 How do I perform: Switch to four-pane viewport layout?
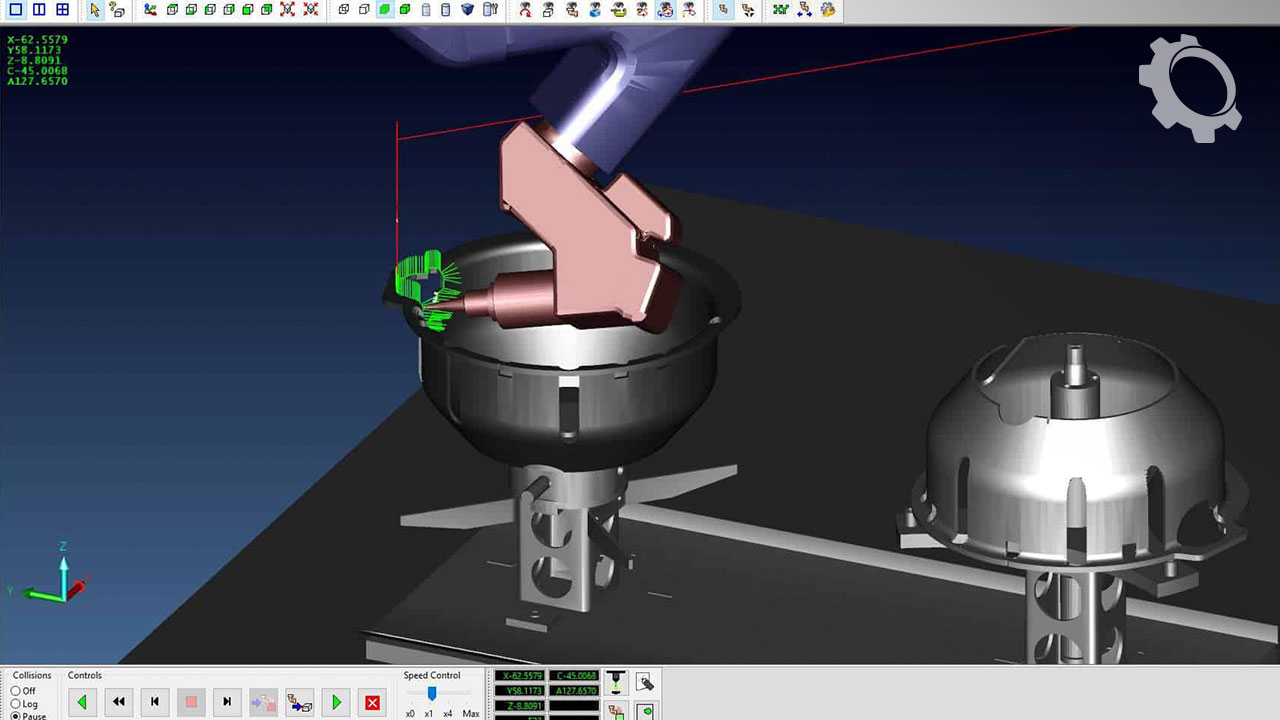point(62,10)
